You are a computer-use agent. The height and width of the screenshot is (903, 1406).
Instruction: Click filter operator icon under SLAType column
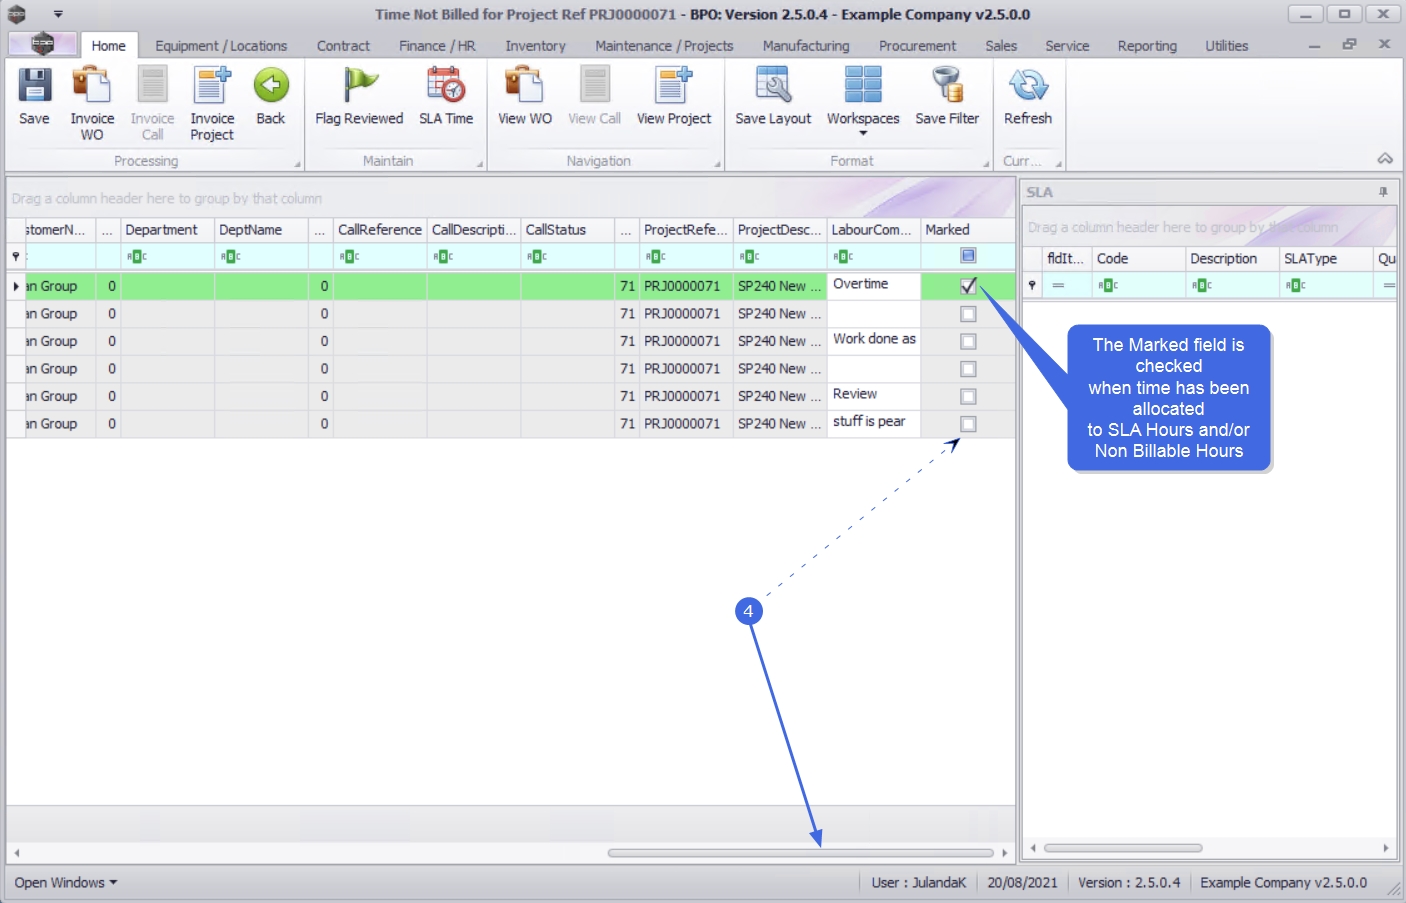[x=1296, y=286]
